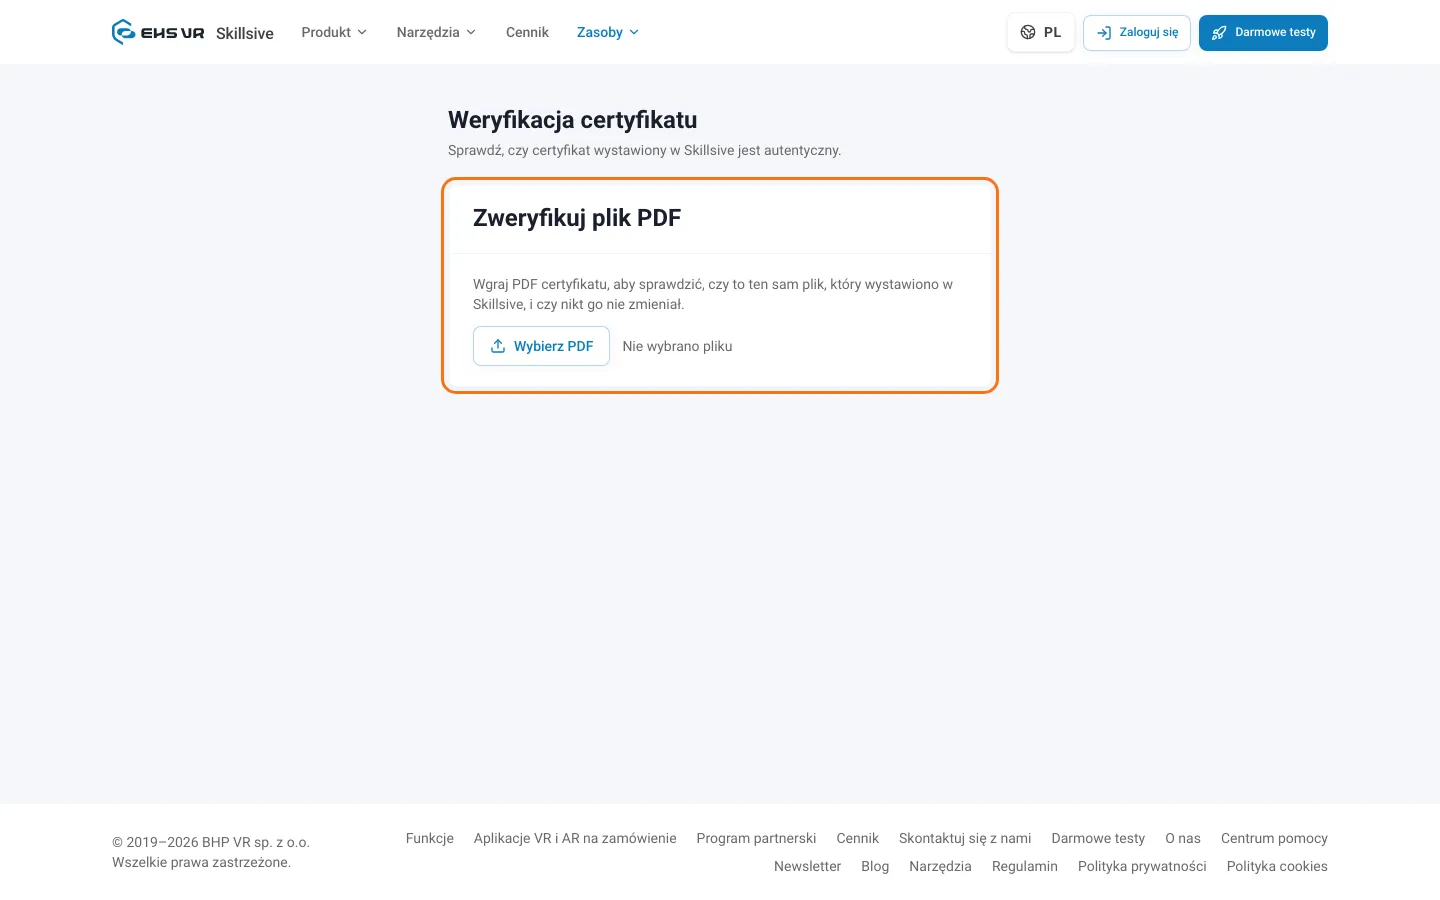This screenshot has width=1440, height=900.
Task: Click the 'Weryfikacja certyfikatu' page heading
Action: [x=573, y=120]
